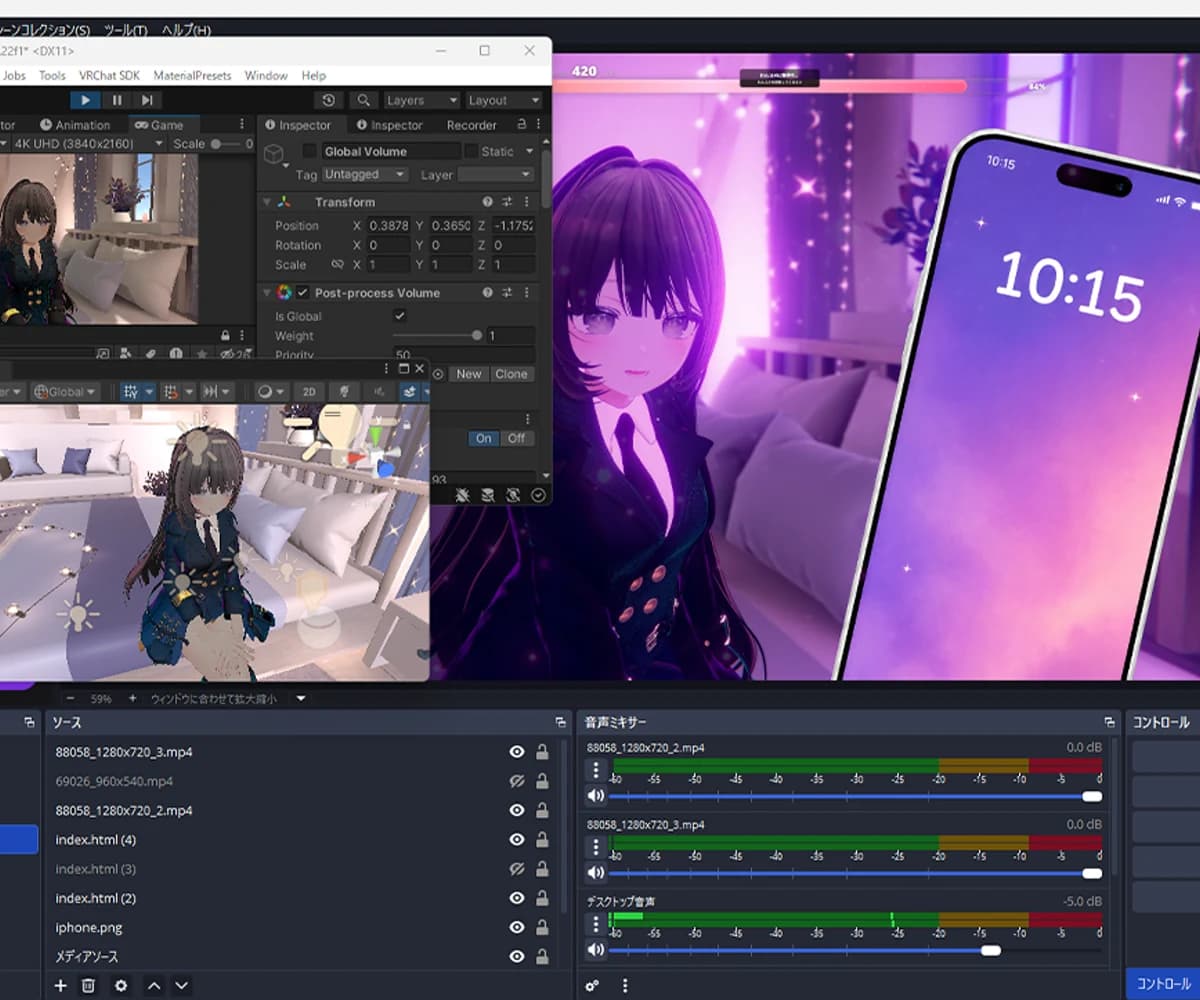Hide the 88058_1280x720_2.mp4 source eye icon
The height and width of the screenshot is (1000, 1200).
(517, 810)
